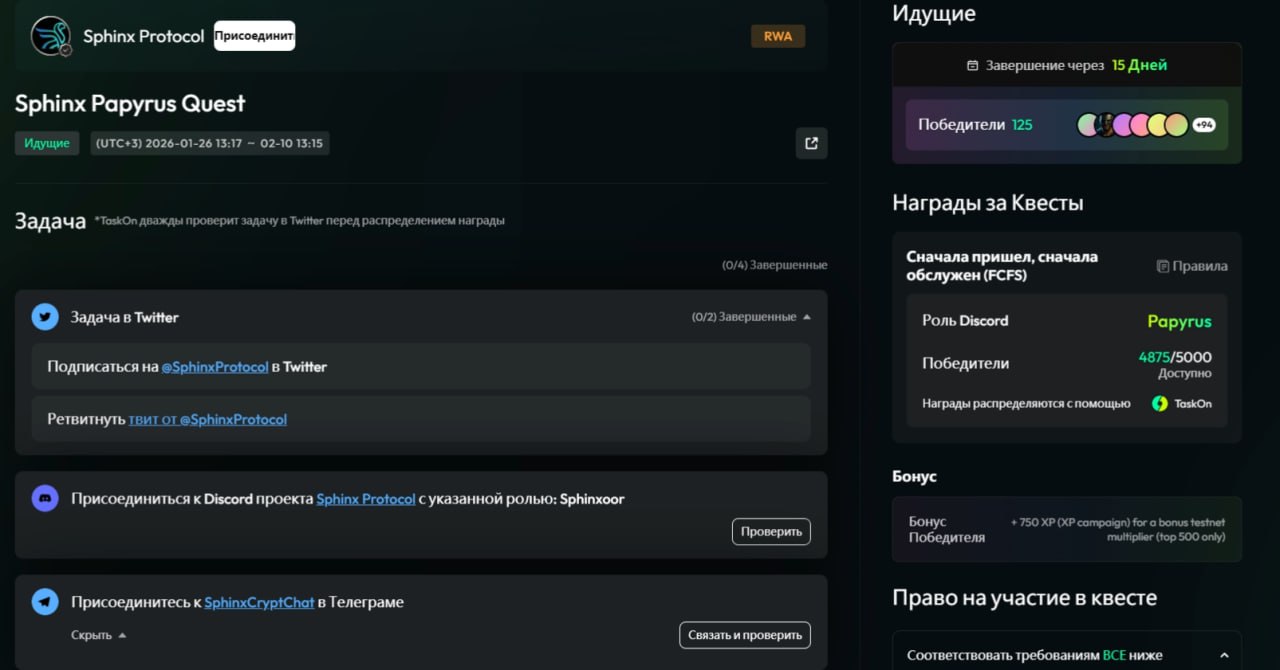1280x670 pixels.
Task: Click the (0/2) Завершенные Twitter counter
Action: pyautogui.click(x=744, y=317)
